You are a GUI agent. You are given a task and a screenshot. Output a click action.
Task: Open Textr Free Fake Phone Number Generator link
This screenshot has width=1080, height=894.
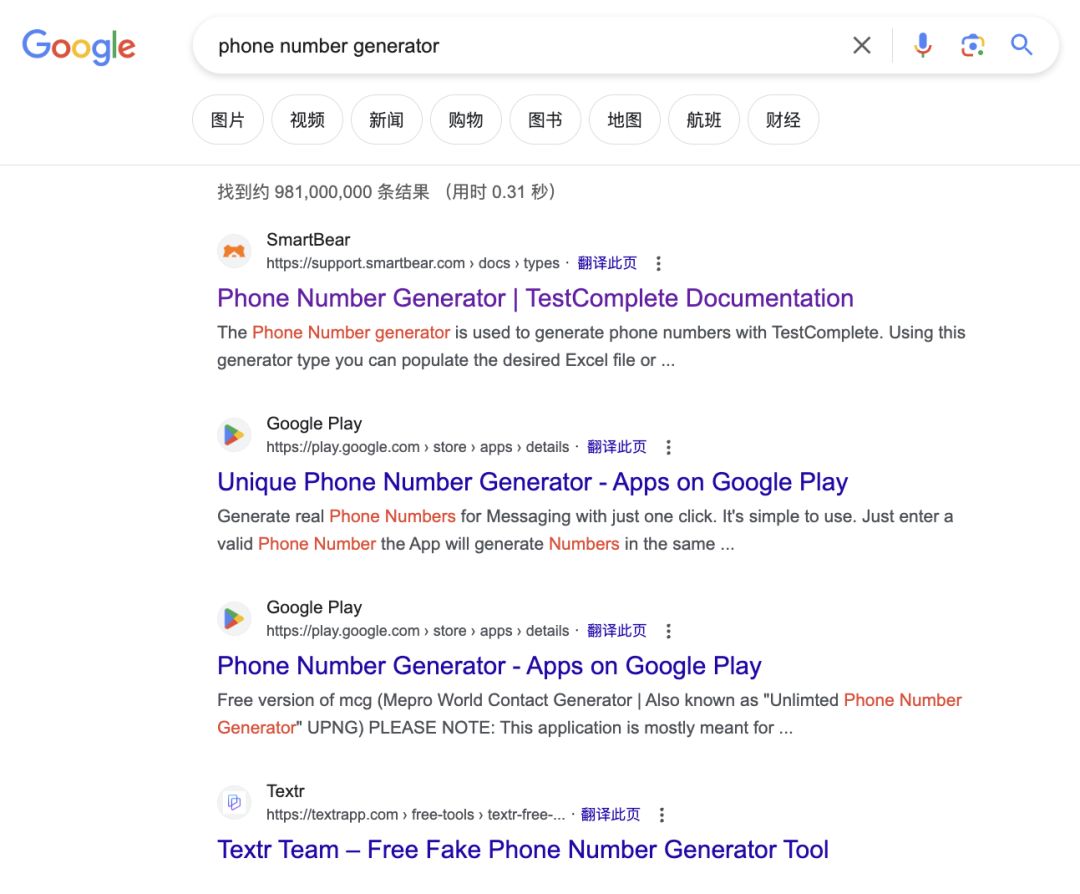[x=523, y=850]
